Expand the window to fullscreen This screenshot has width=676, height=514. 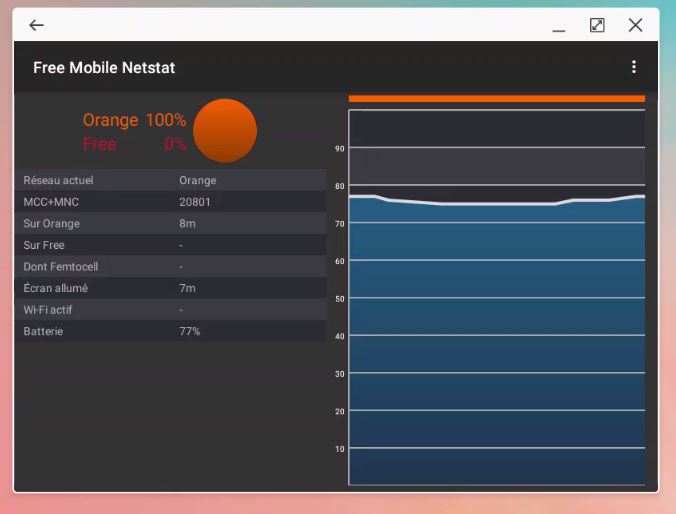pyautogui.click(x=597, y=25)
